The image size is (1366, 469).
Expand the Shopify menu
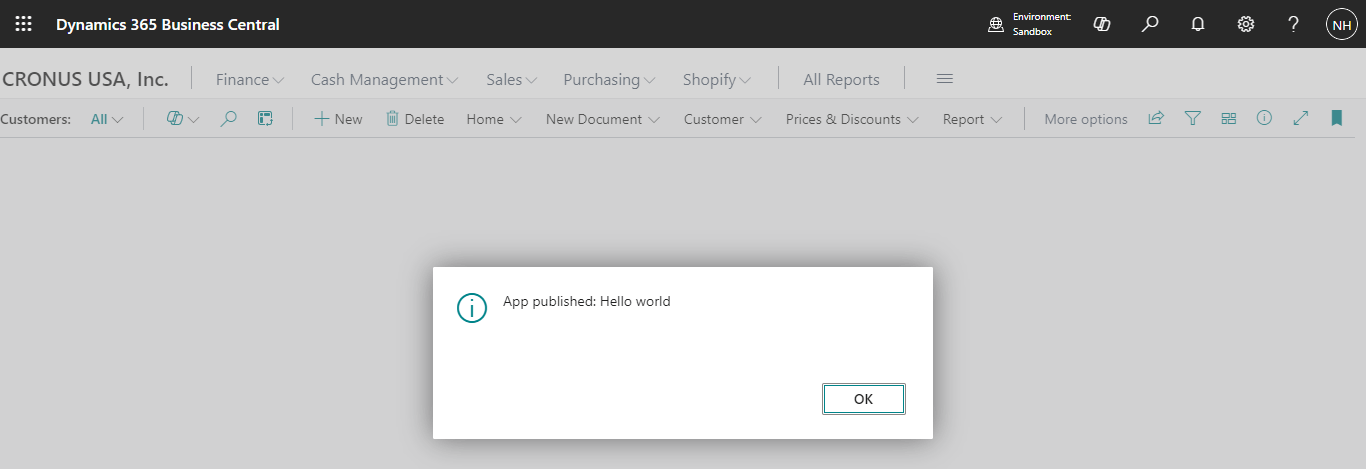717,79
